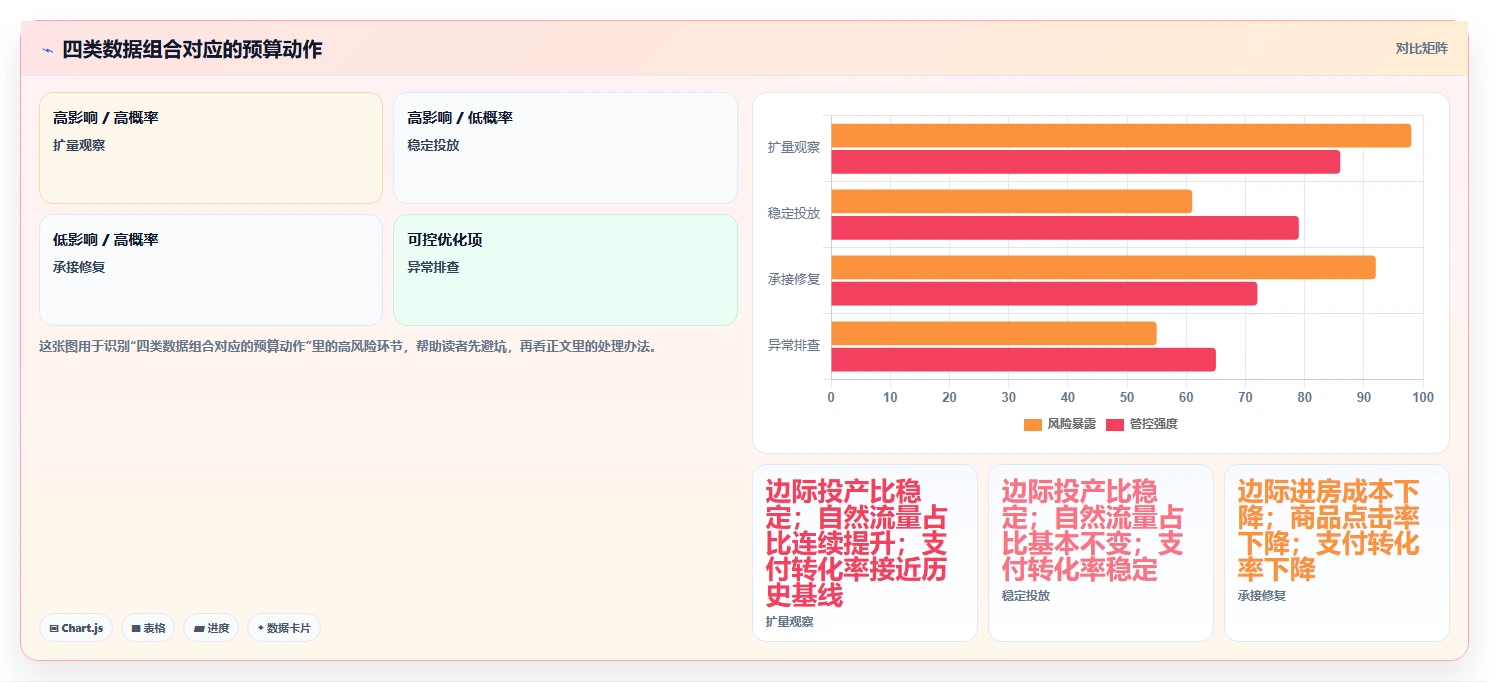Click the orange 稳定投放 bar
This screenshot has width=1489, height=682.
click(x=1011, y=201)
